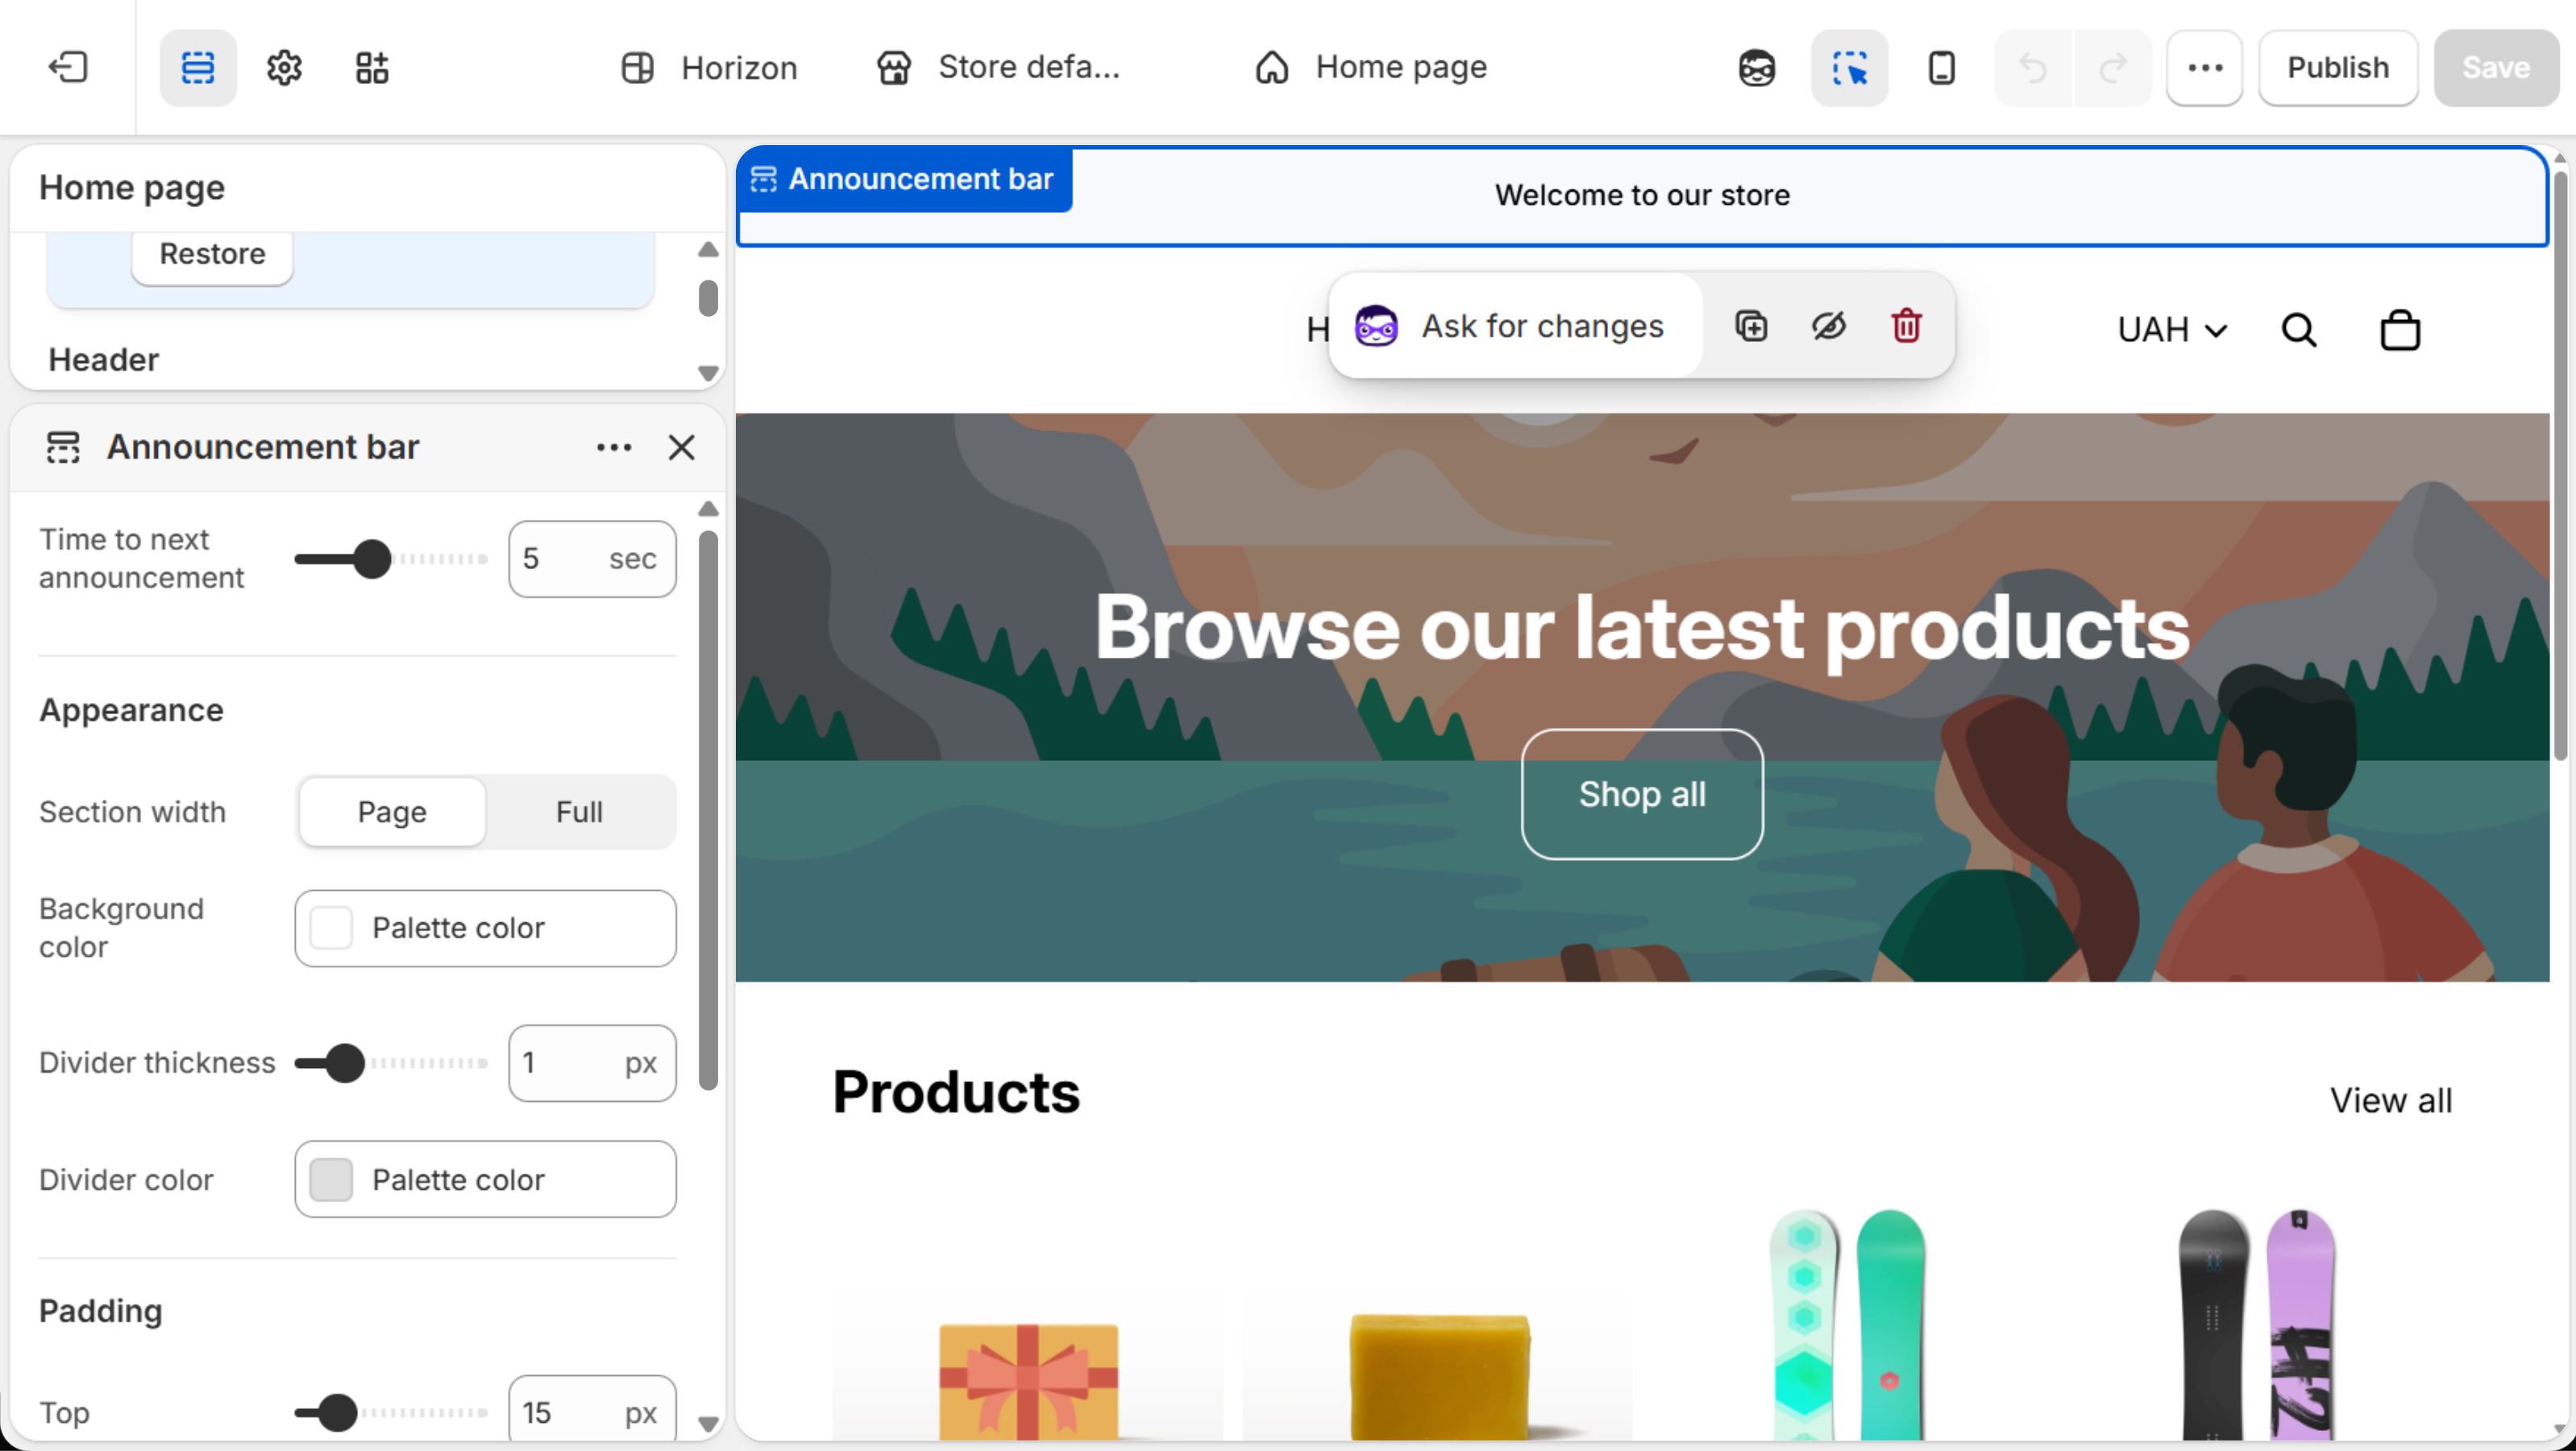The height and width of the screenshot is (1451, 2576).
Task: Open the Horizon theme selector
Action: (709, 67)
